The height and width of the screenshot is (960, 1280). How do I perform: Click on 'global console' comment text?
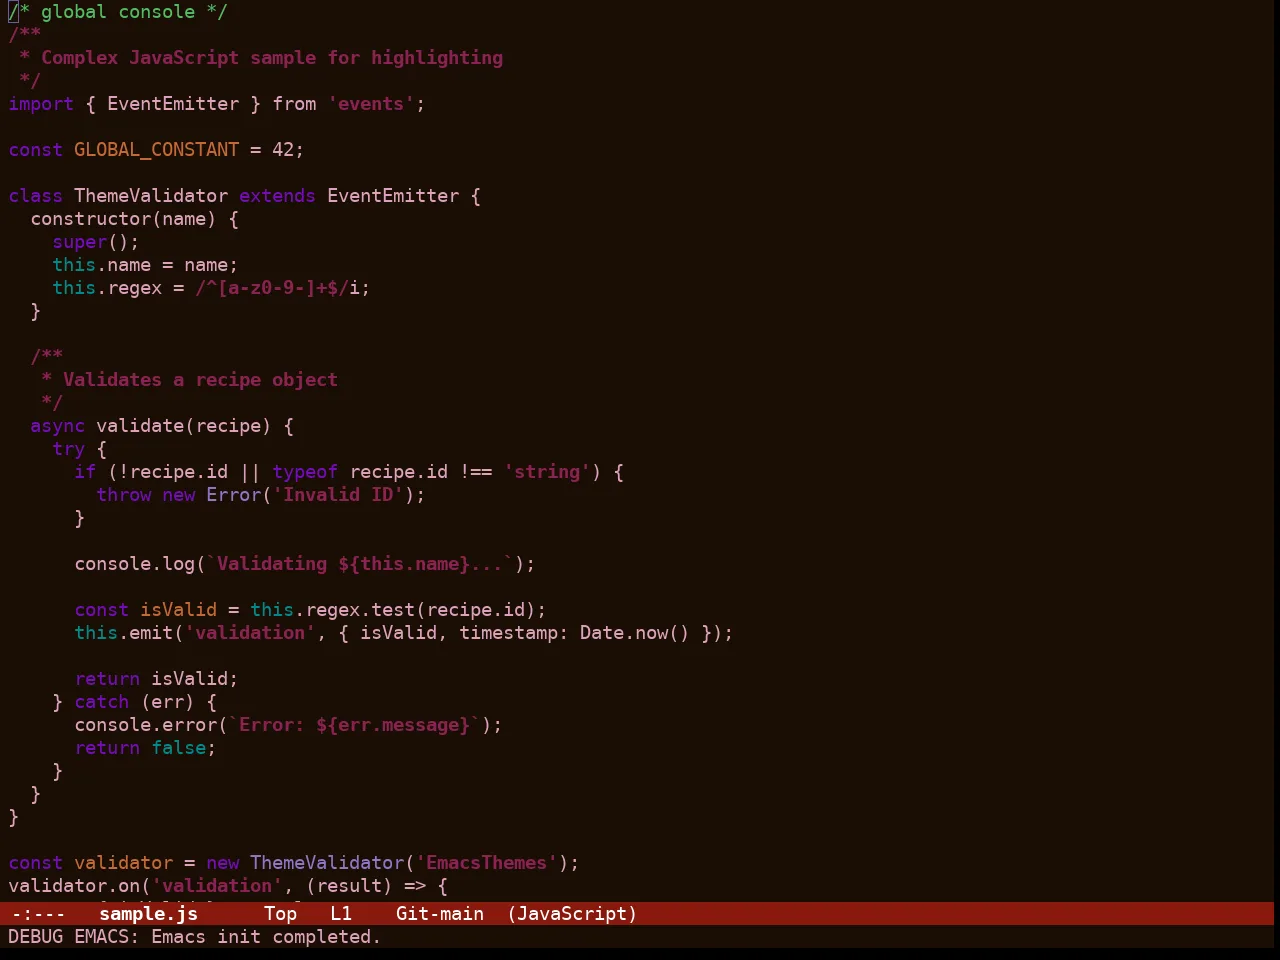(118, 12)
